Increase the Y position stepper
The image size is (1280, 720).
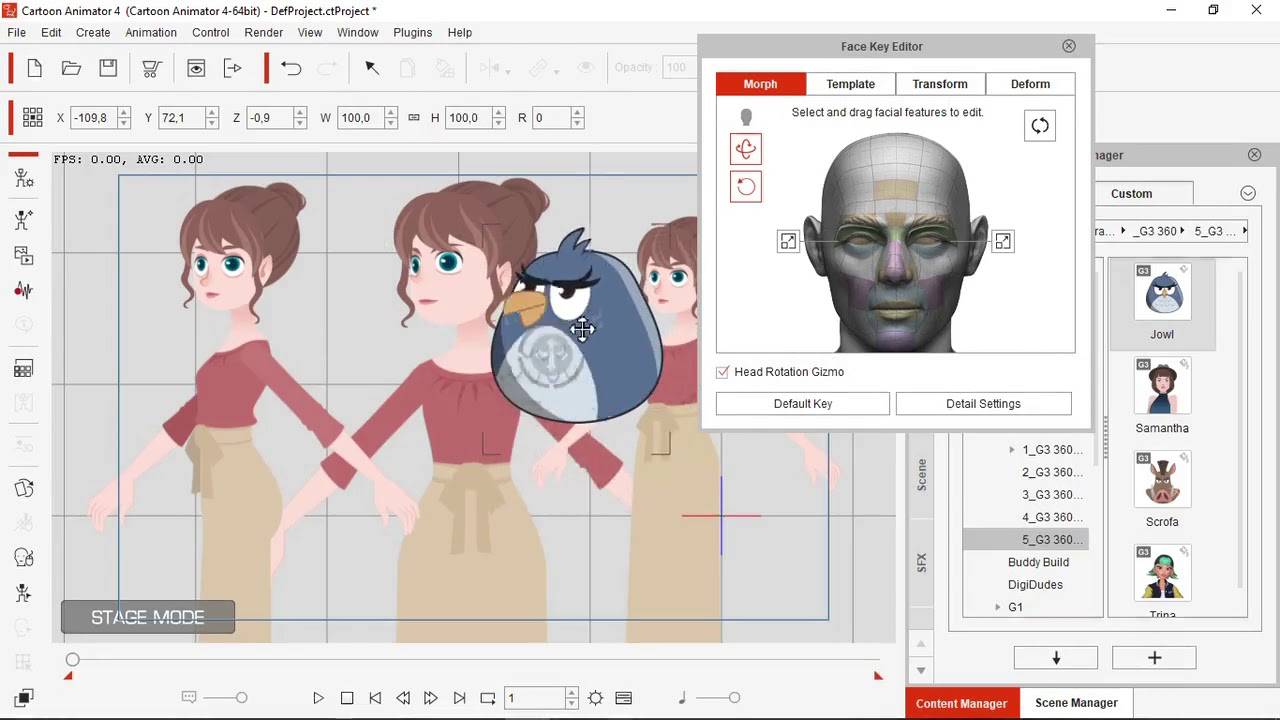coord(212,113)
